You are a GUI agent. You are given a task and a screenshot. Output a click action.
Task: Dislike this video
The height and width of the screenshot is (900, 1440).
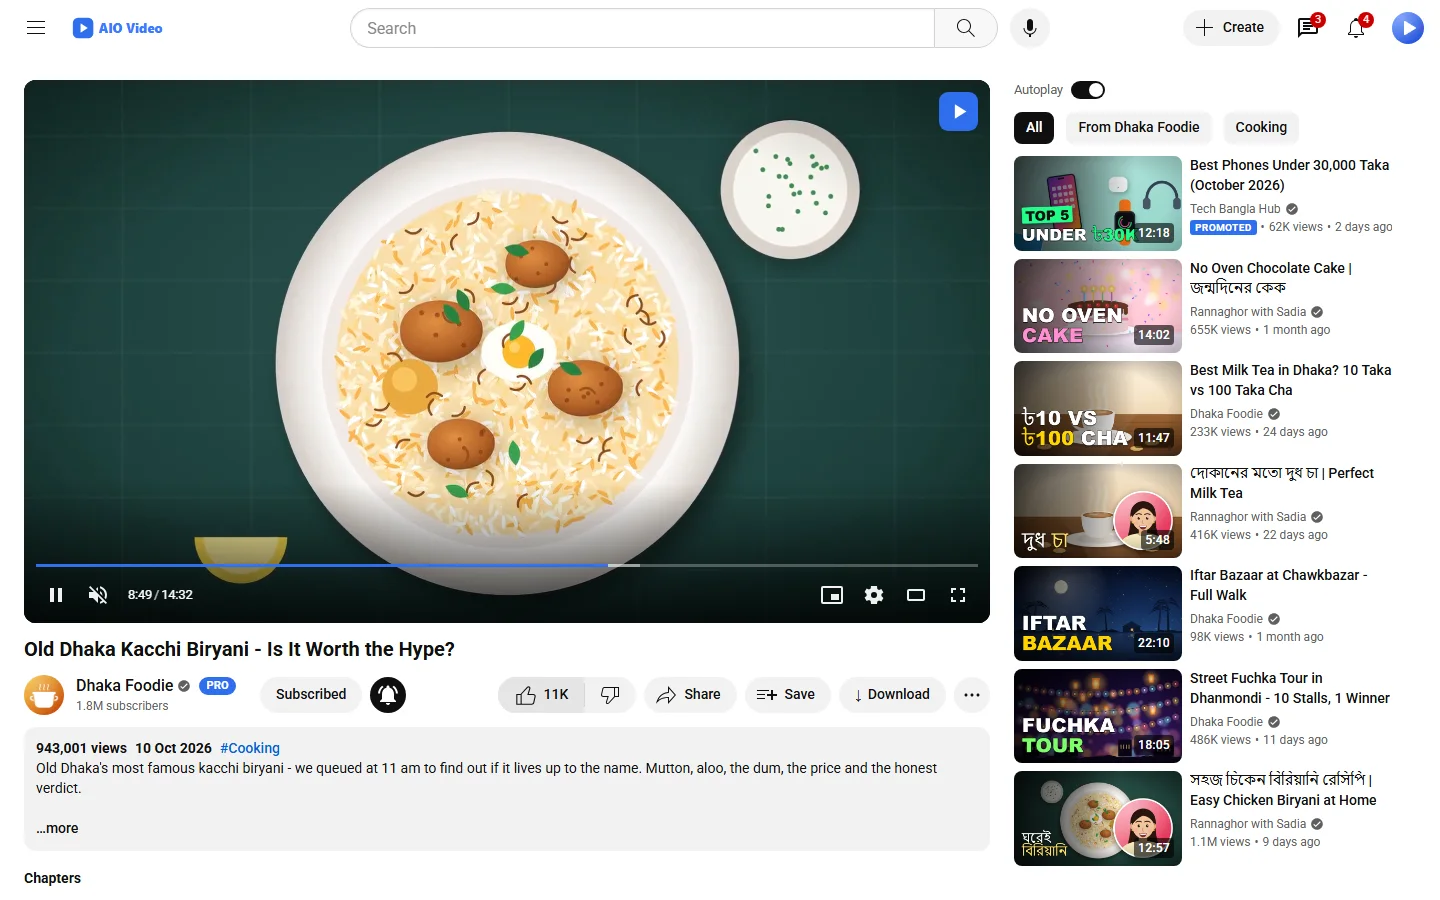pos(610,695)
